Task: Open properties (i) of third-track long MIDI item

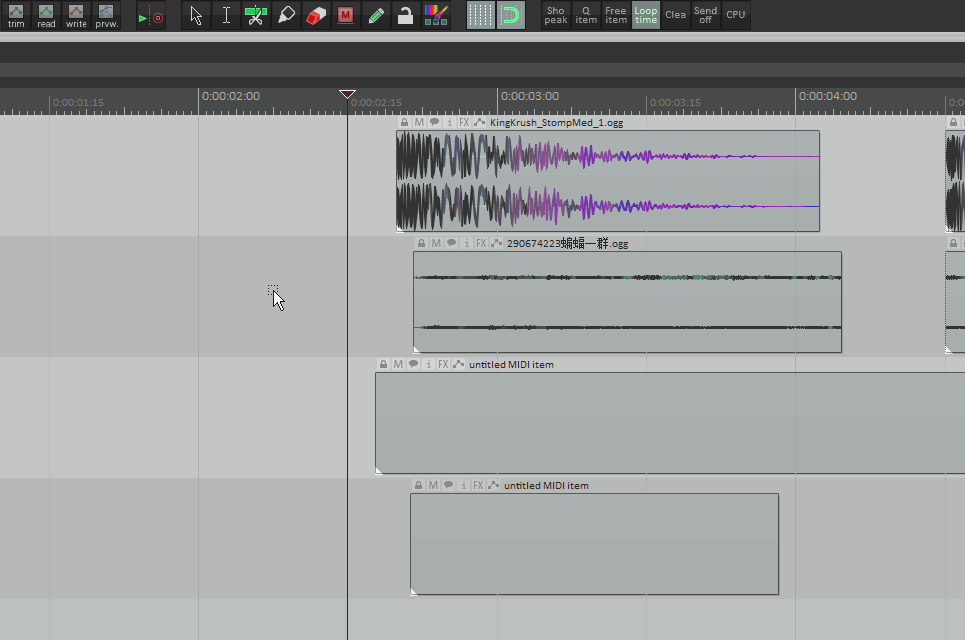Action: (x=428, y=364)
